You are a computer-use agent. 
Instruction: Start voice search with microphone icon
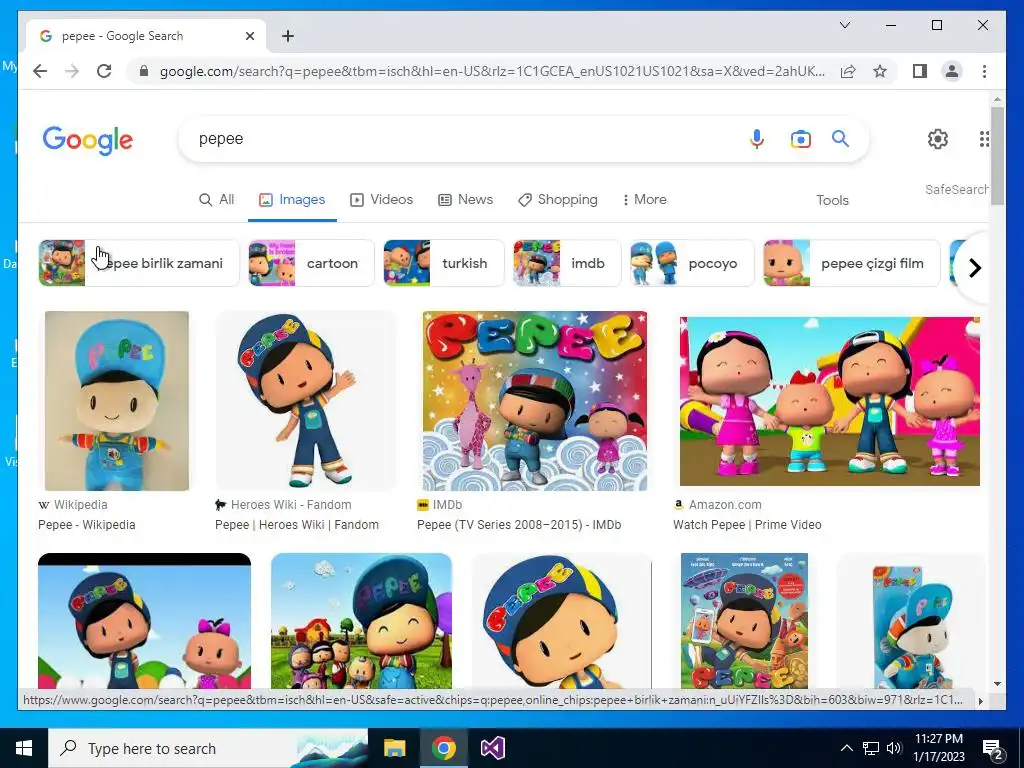tap(757, 138)
